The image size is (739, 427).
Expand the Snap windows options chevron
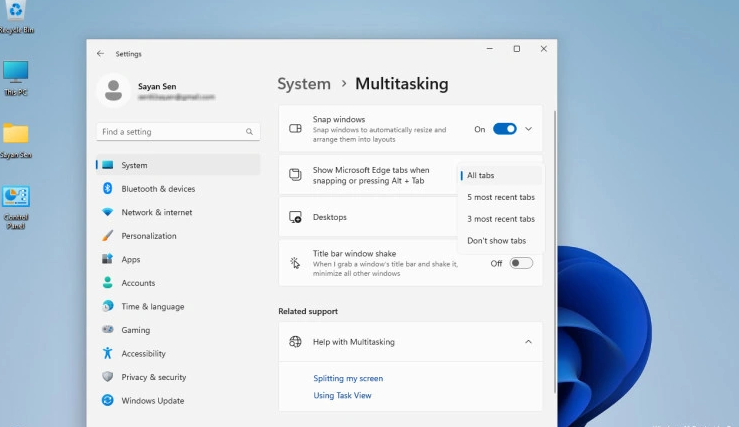tap(529, 129)
